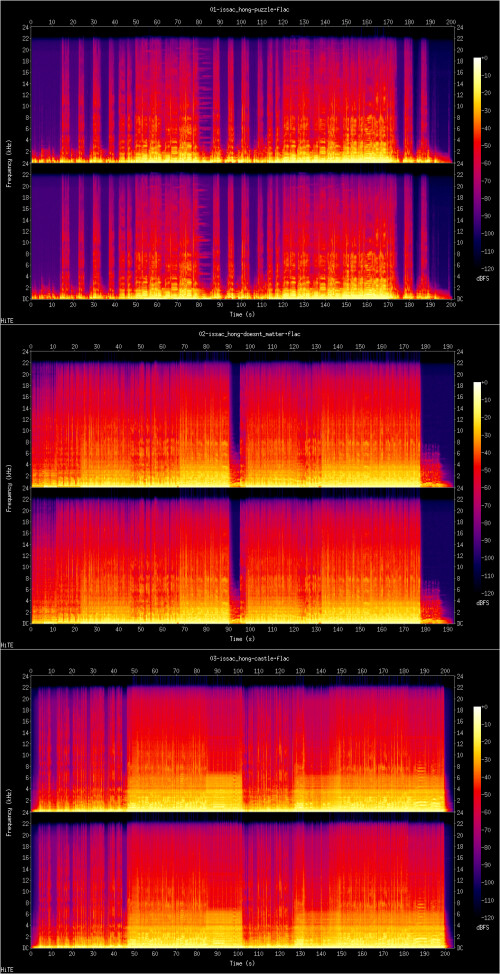The image size is (500, 974).
Task: Click the 200 tick on puzzle top time axis
Action: 450,21
